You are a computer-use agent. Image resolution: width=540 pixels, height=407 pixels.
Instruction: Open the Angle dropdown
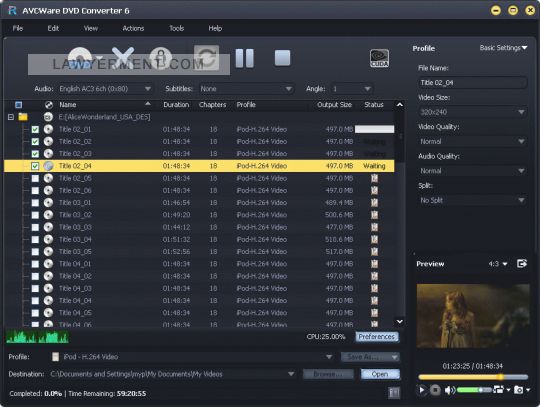[352, 89]
